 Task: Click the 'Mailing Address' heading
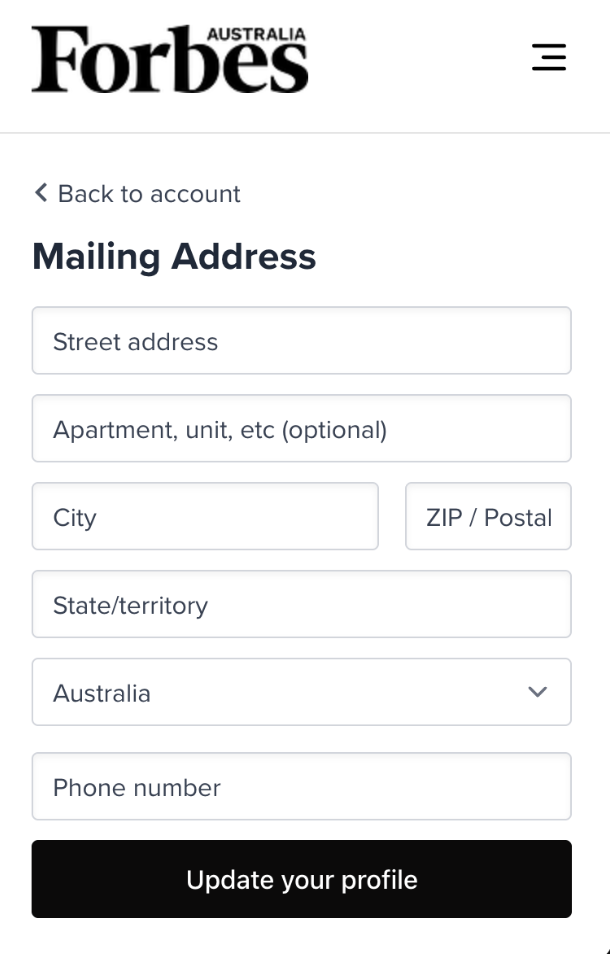point(174,257)
